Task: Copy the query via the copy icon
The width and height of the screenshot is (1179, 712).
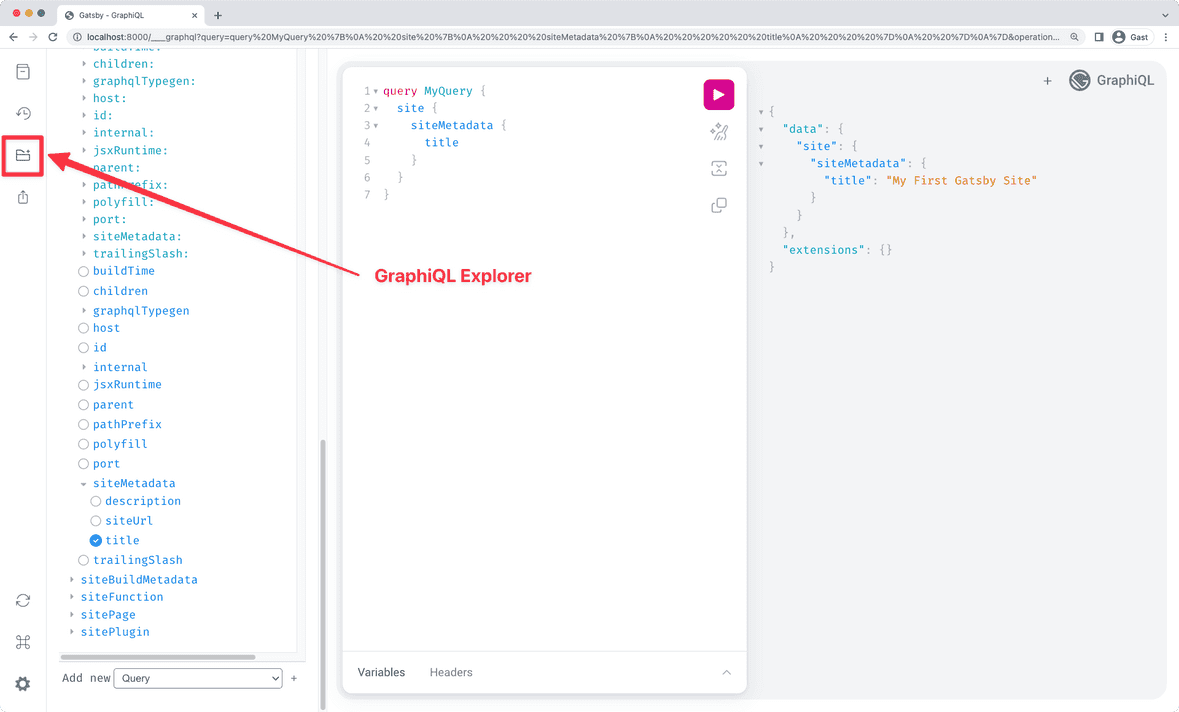Action: [x=718, y=205]
